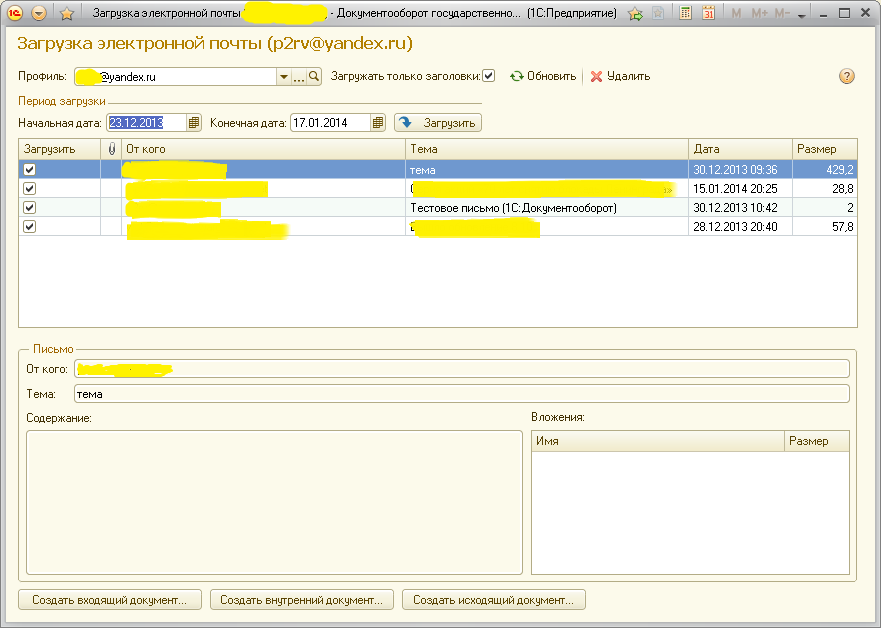This screenshot has height=628, width=881.
Task: Click the greyed history star icon
Action: tap(658, 13)
